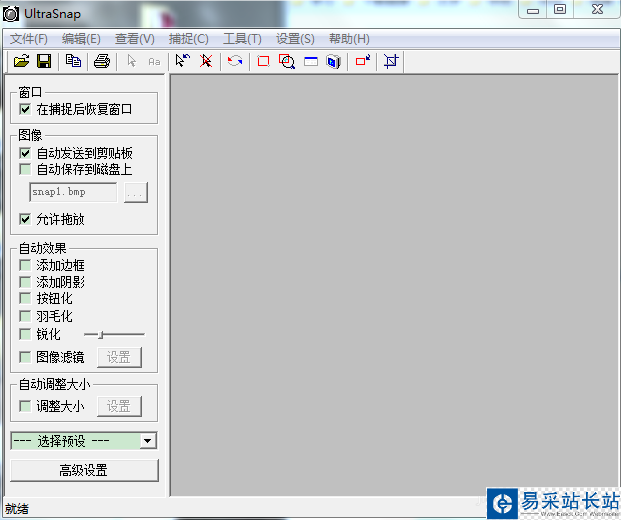Toggle 在捕捉后恢复窗口 checkbox

click(x=25, y=109)
